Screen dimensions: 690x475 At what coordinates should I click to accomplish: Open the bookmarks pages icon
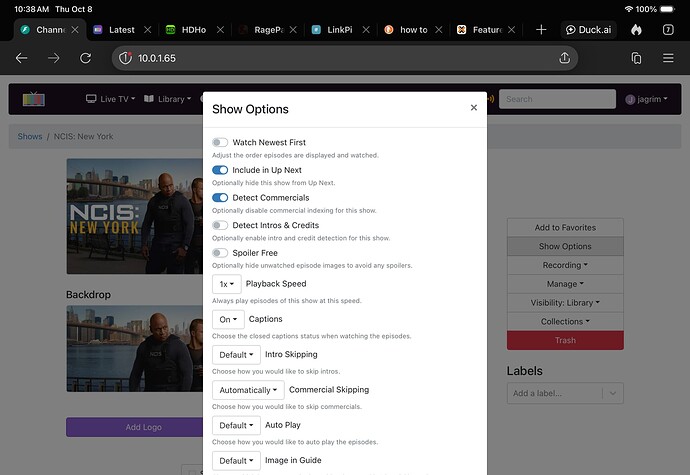(x=636, y=58)
